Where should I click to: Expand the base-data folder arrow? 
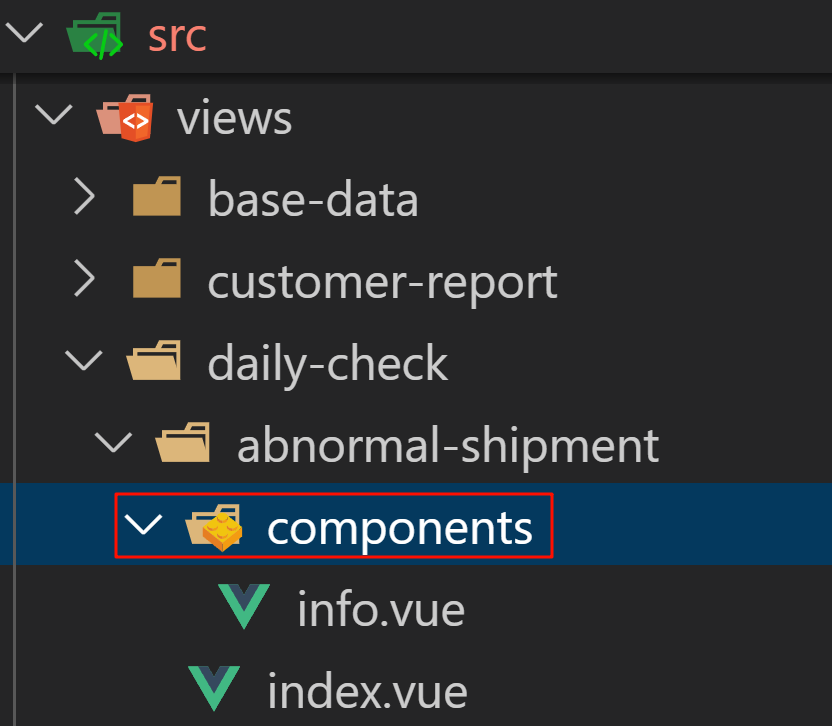(x=85, y=196)
